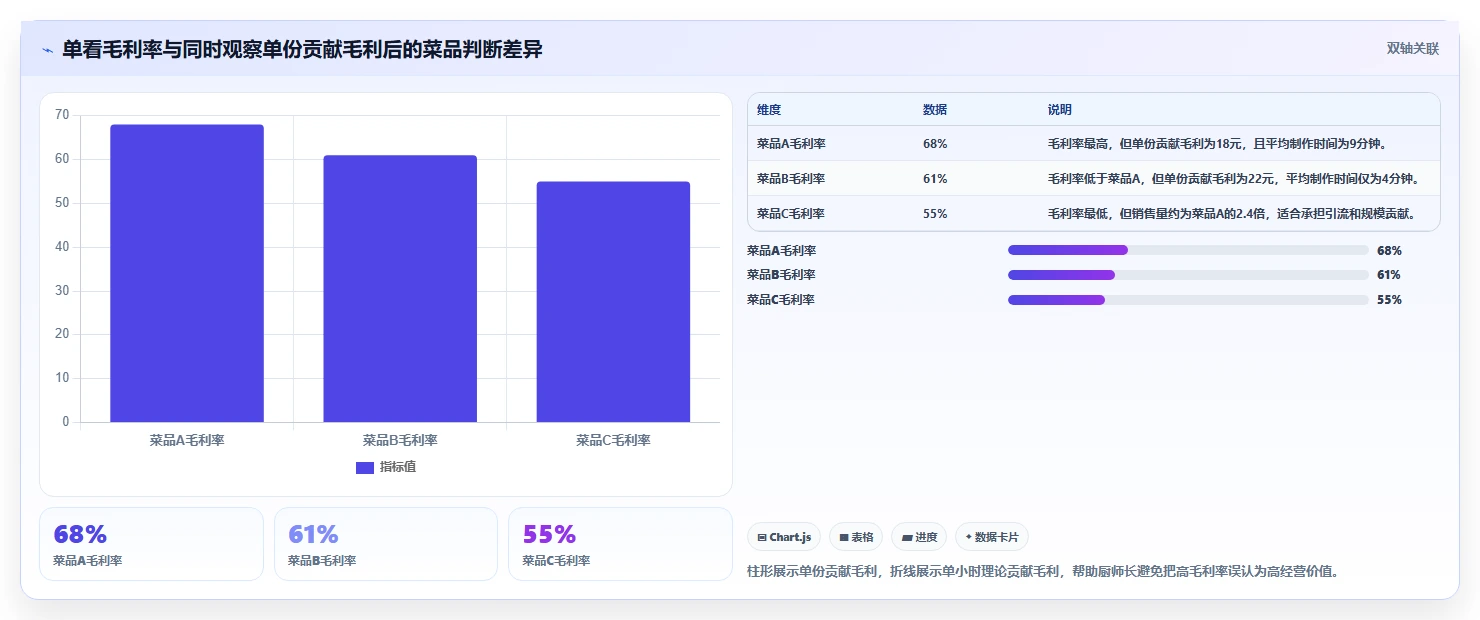
Task: Click the description mentioning 9分钟 制作时间
Action: (x=1217, y=144)
